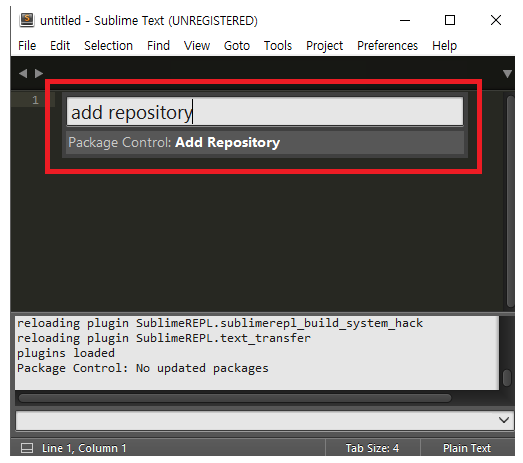Click Line 1, Column 1 in status bar
Screen dimensions: 523x463
pos(84,448)
